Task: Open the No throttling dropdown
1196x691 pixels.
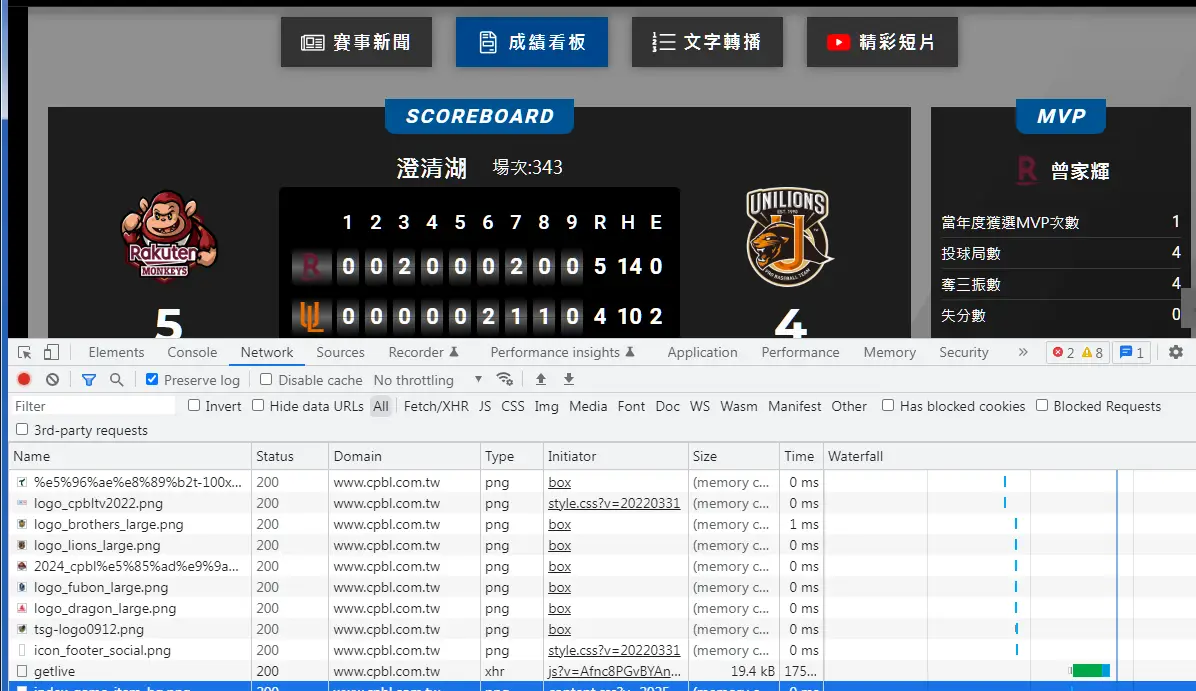Action: point(428,380)
